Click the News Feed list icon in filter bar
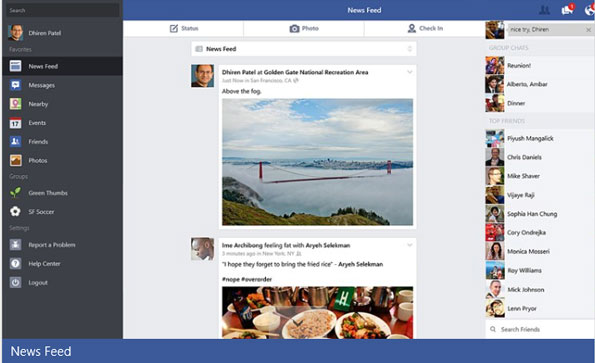Image resolution: width=595 pixels, height=363 pixels. point(199,49)
